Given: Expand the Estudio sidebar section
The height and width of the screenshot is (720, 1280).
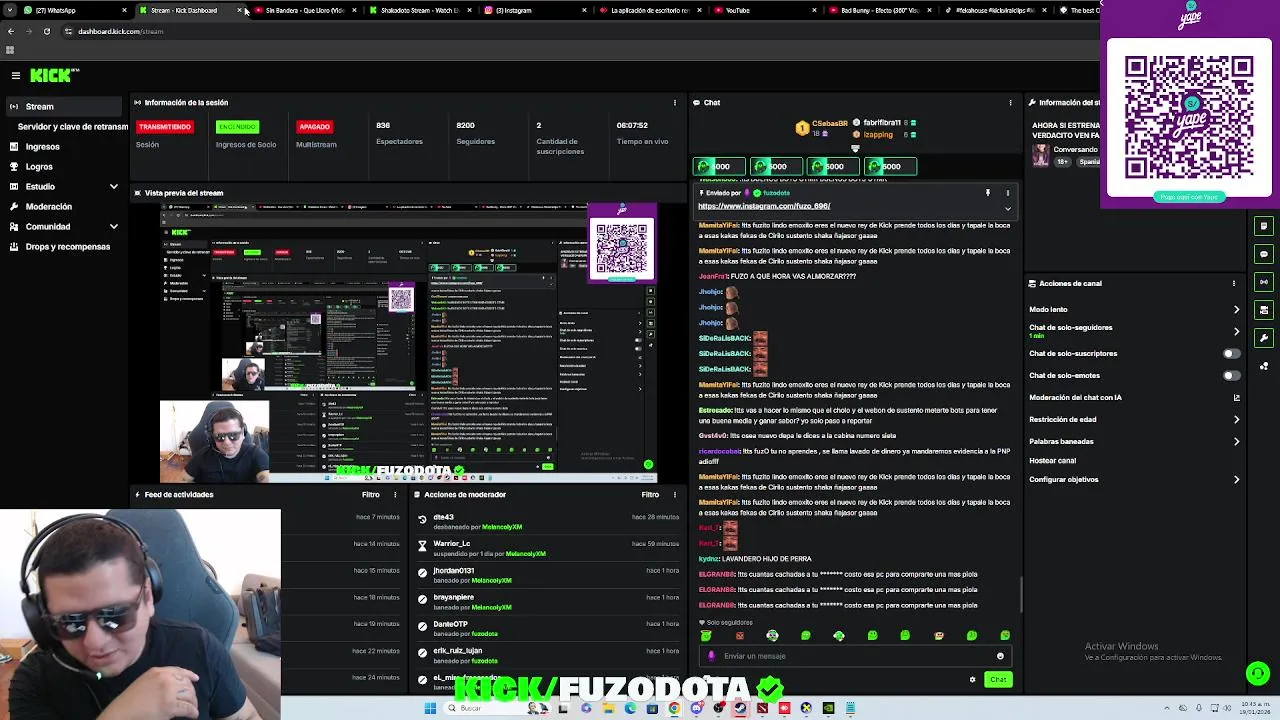Looking at the screenshot, I should [x=64, y=186].
